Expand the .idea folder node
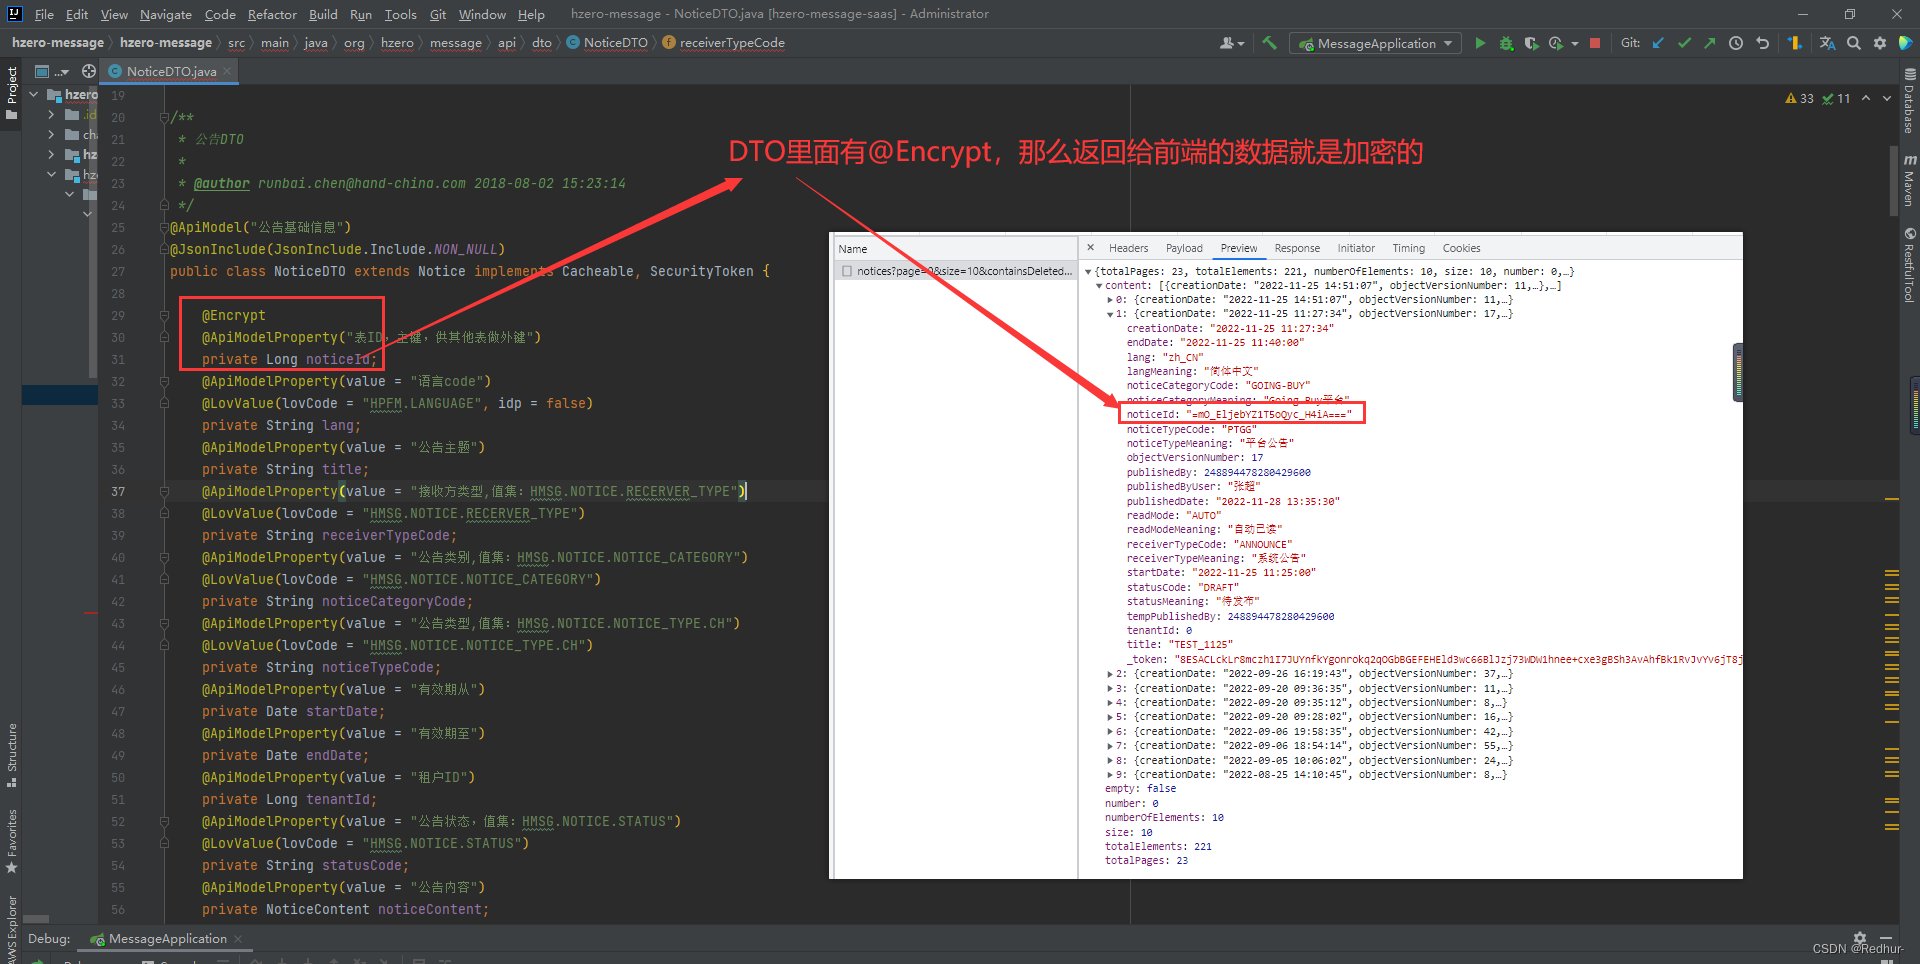The height and width of the screenshot is (964, 1920). pyautogui.click(x=51, y=115)
